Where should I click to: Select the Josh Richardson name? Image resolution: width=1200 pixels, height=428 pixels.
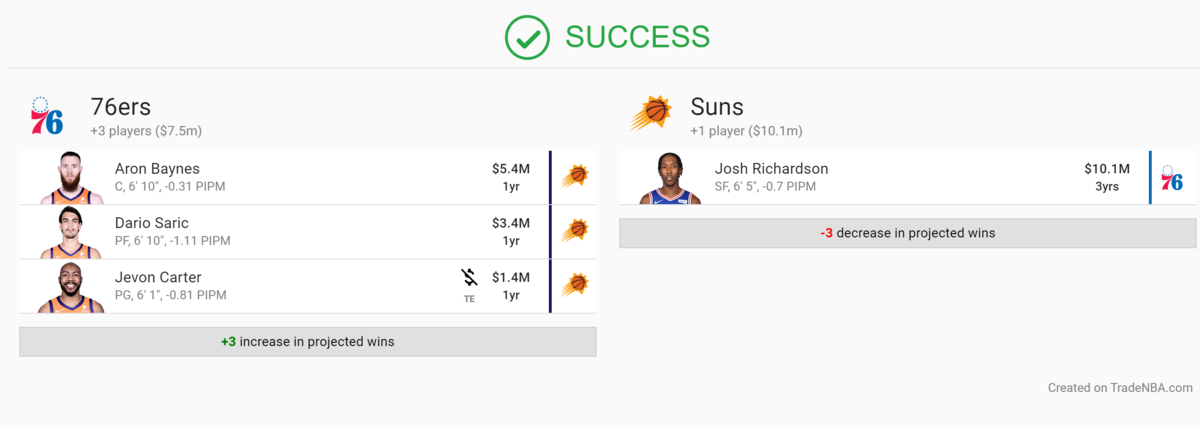[771, 169]
